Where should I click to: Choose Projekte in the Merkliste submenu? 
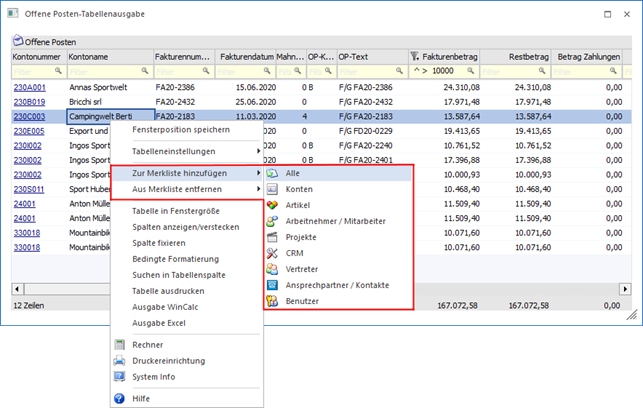point(301,237)
